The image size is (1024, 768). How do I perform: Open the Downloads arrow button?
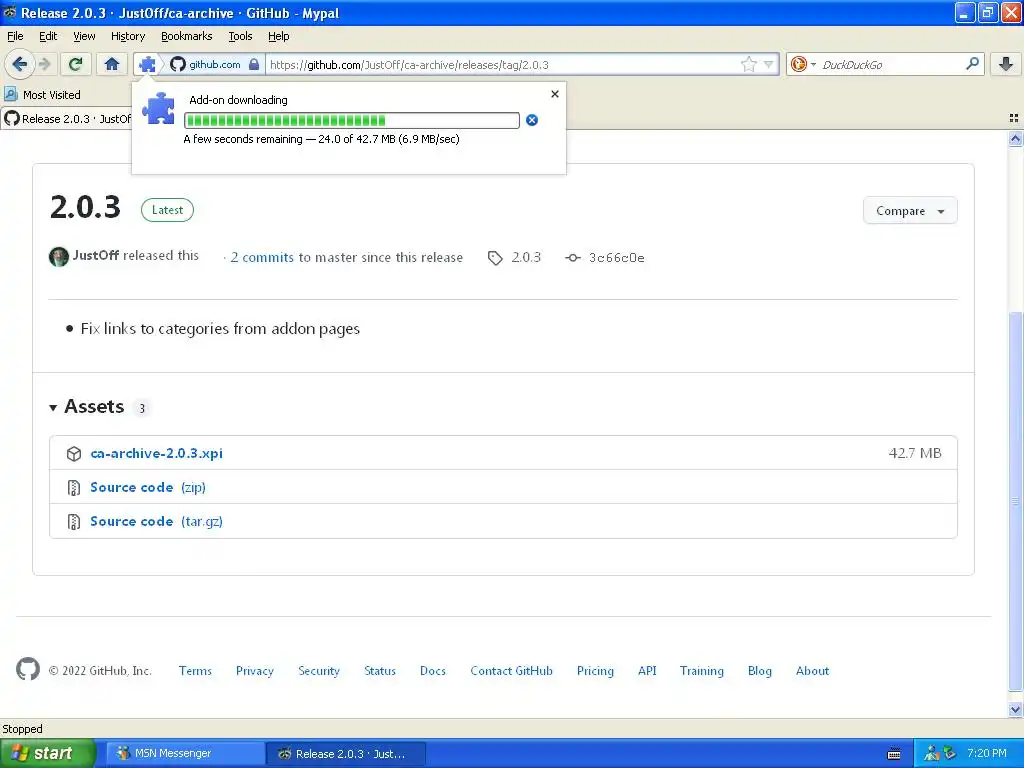1006,64
